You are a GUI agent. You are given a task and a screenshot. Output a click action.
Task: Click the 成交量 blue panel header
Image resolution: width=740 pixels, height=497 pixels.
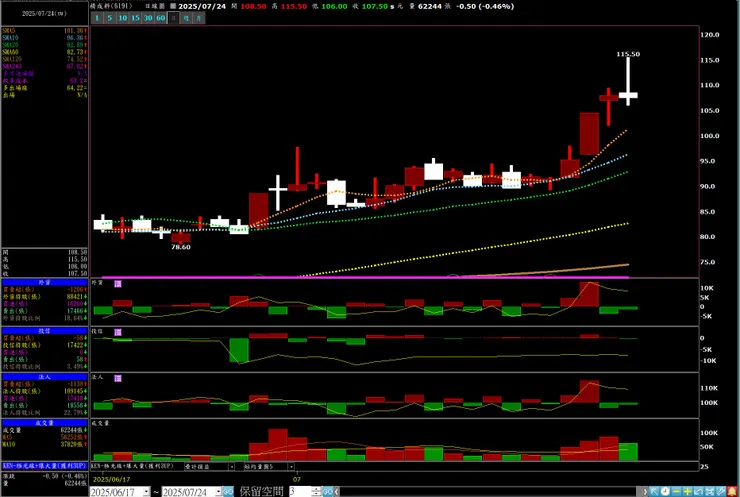[45, 423]
